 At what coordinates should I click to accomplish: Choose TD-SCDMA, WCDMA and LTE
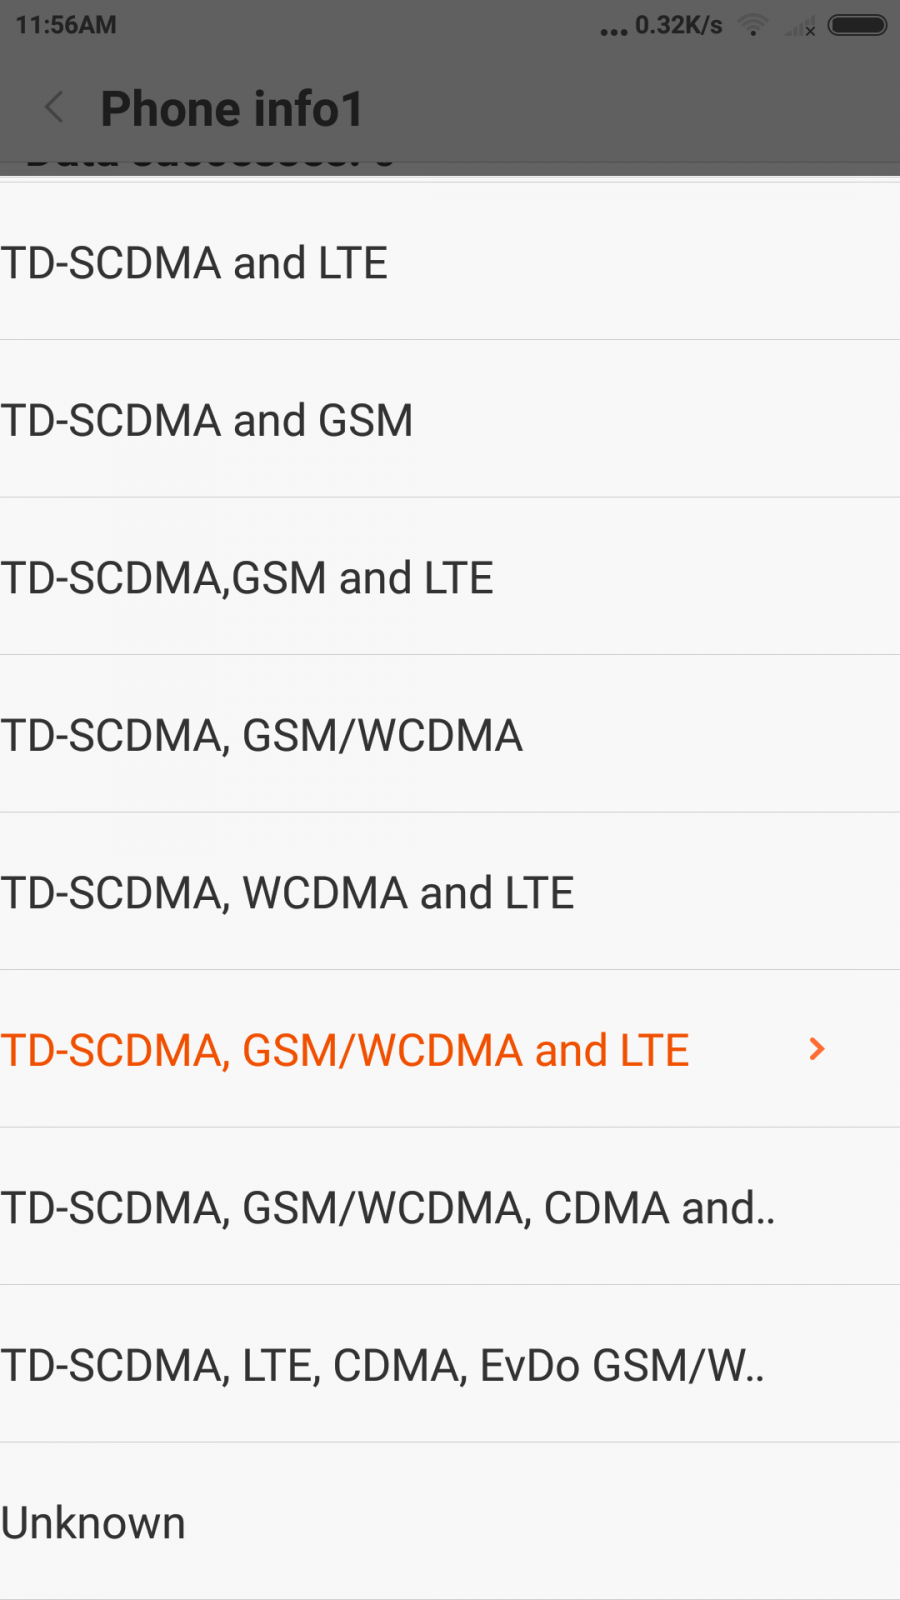pyautogui.click(x=288, y=892)
